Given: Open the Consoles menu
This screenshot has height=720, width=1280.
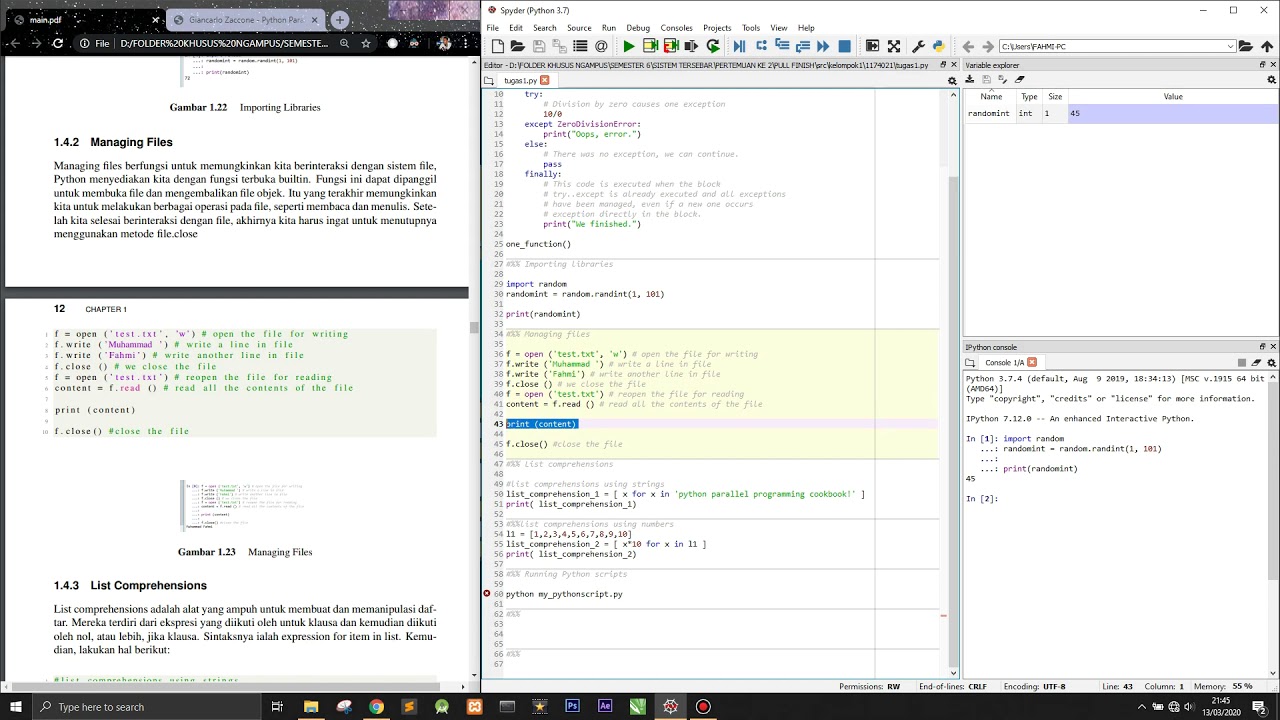Looking at the screenshot, I should pos(676,28).
